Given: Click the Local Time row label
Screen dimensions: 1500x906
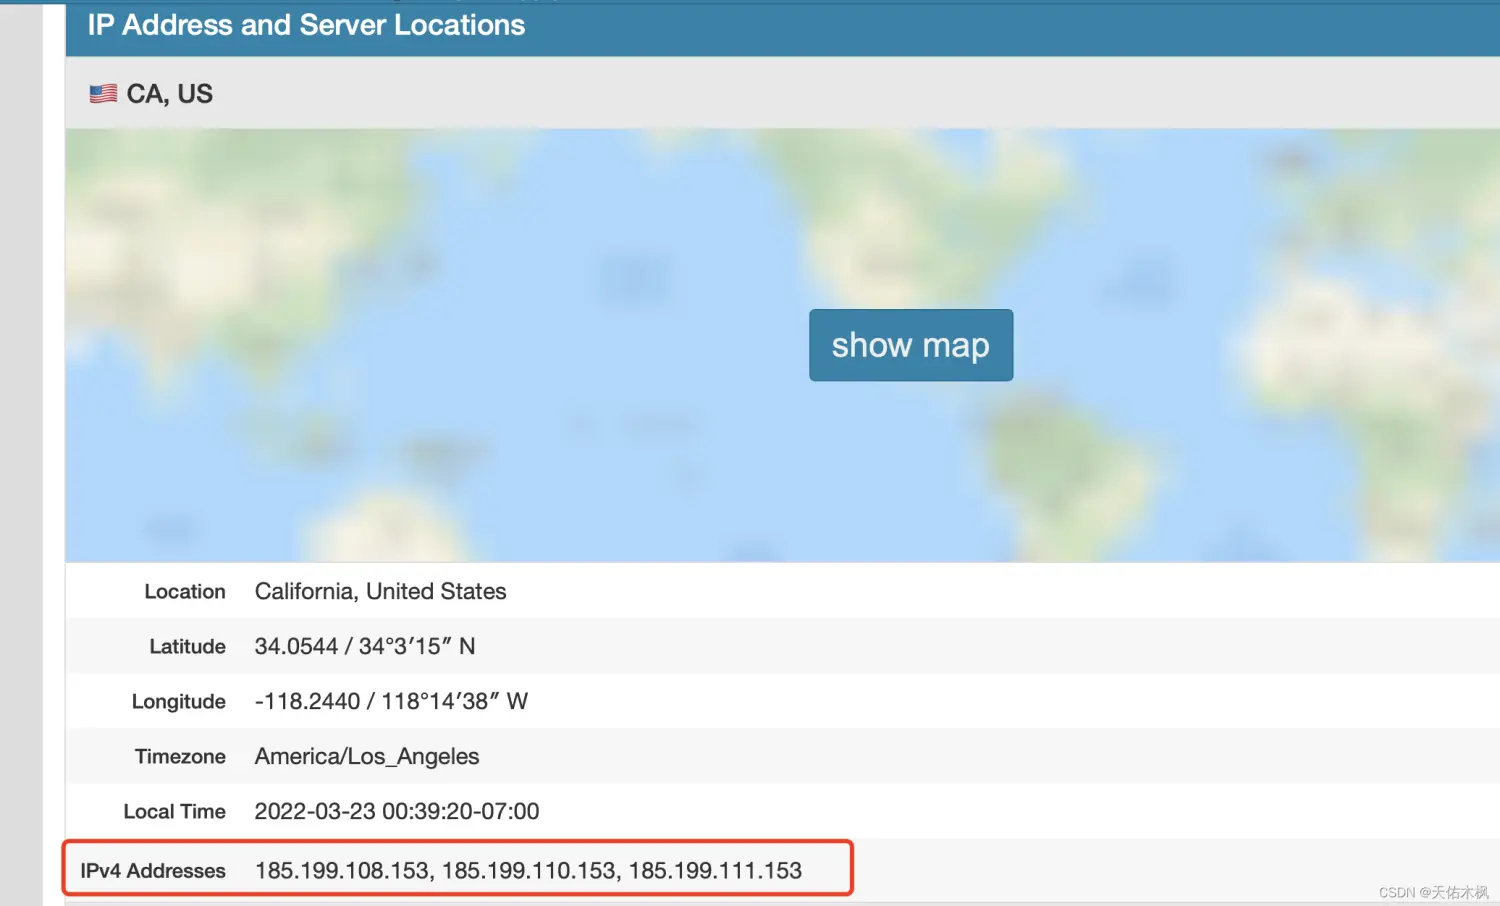Looking at the screenshot, I should tap(174, 812).
